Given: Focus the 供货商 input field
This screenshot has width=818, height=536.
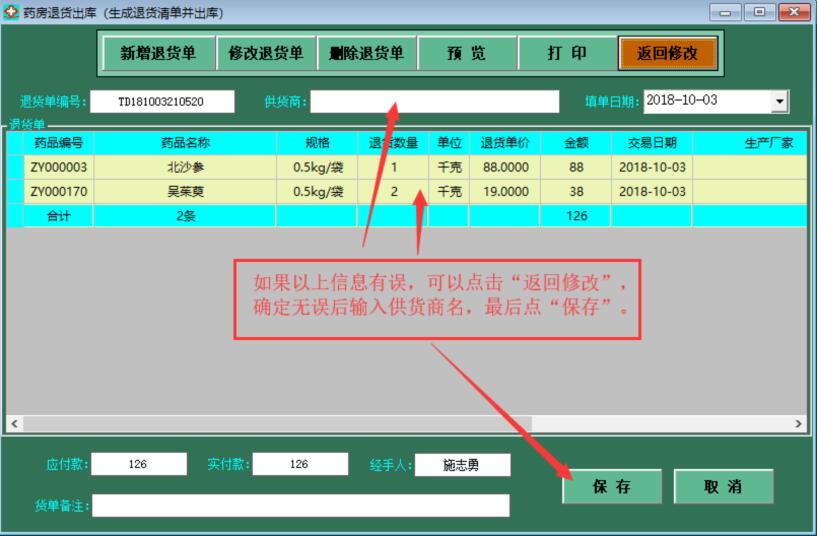Looking at the screenshot, I should tap(434, 102).
